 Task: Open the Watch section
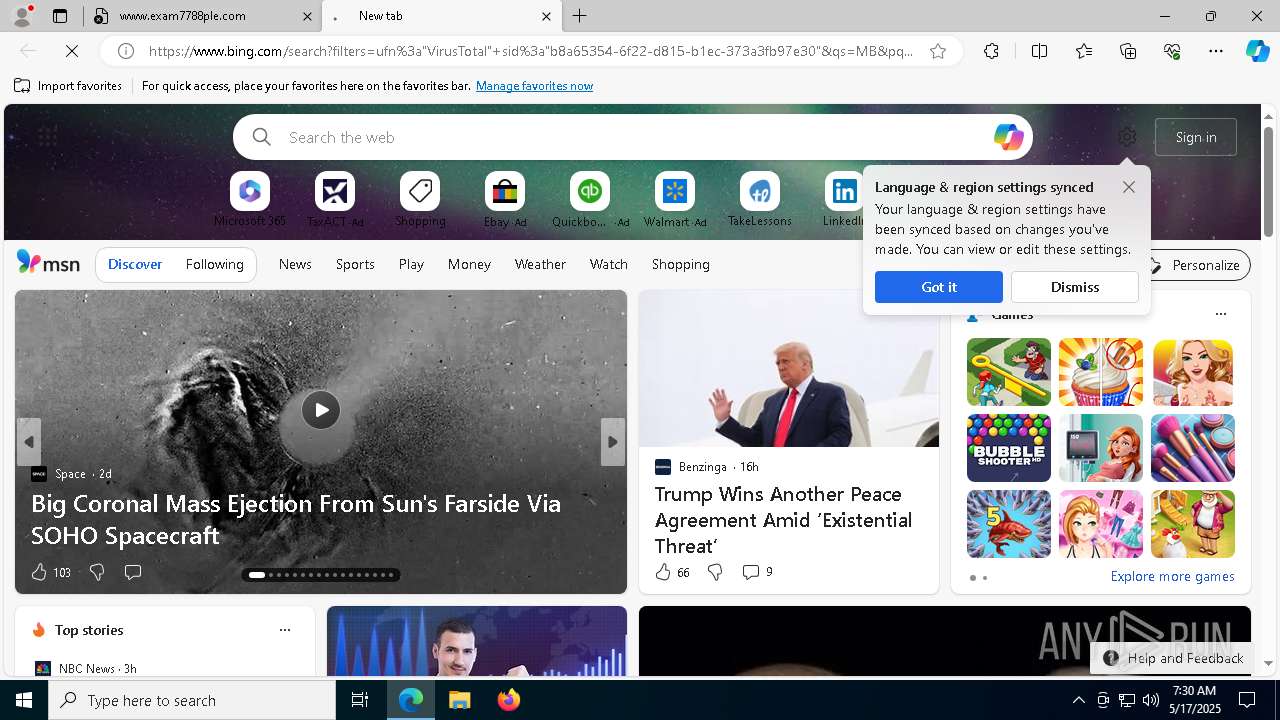(x=609, y=264)
